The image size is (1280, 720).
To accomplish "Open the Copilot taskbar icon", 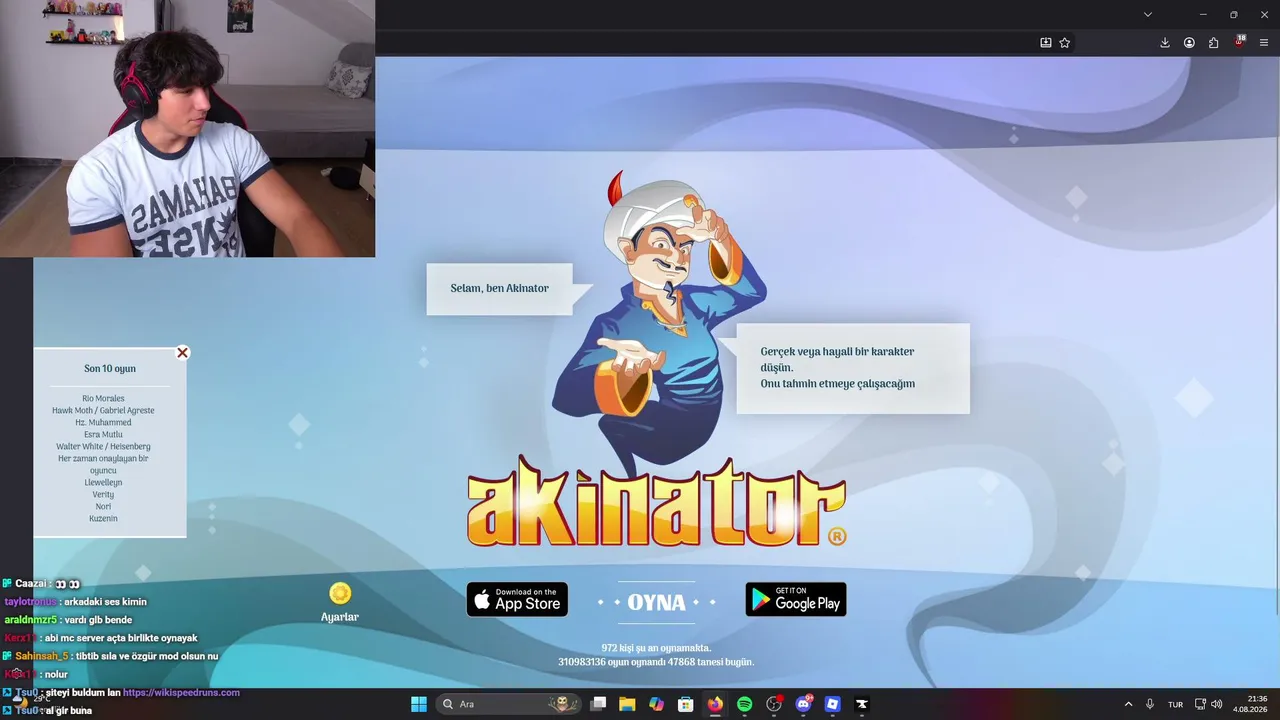I will (656, 704).
